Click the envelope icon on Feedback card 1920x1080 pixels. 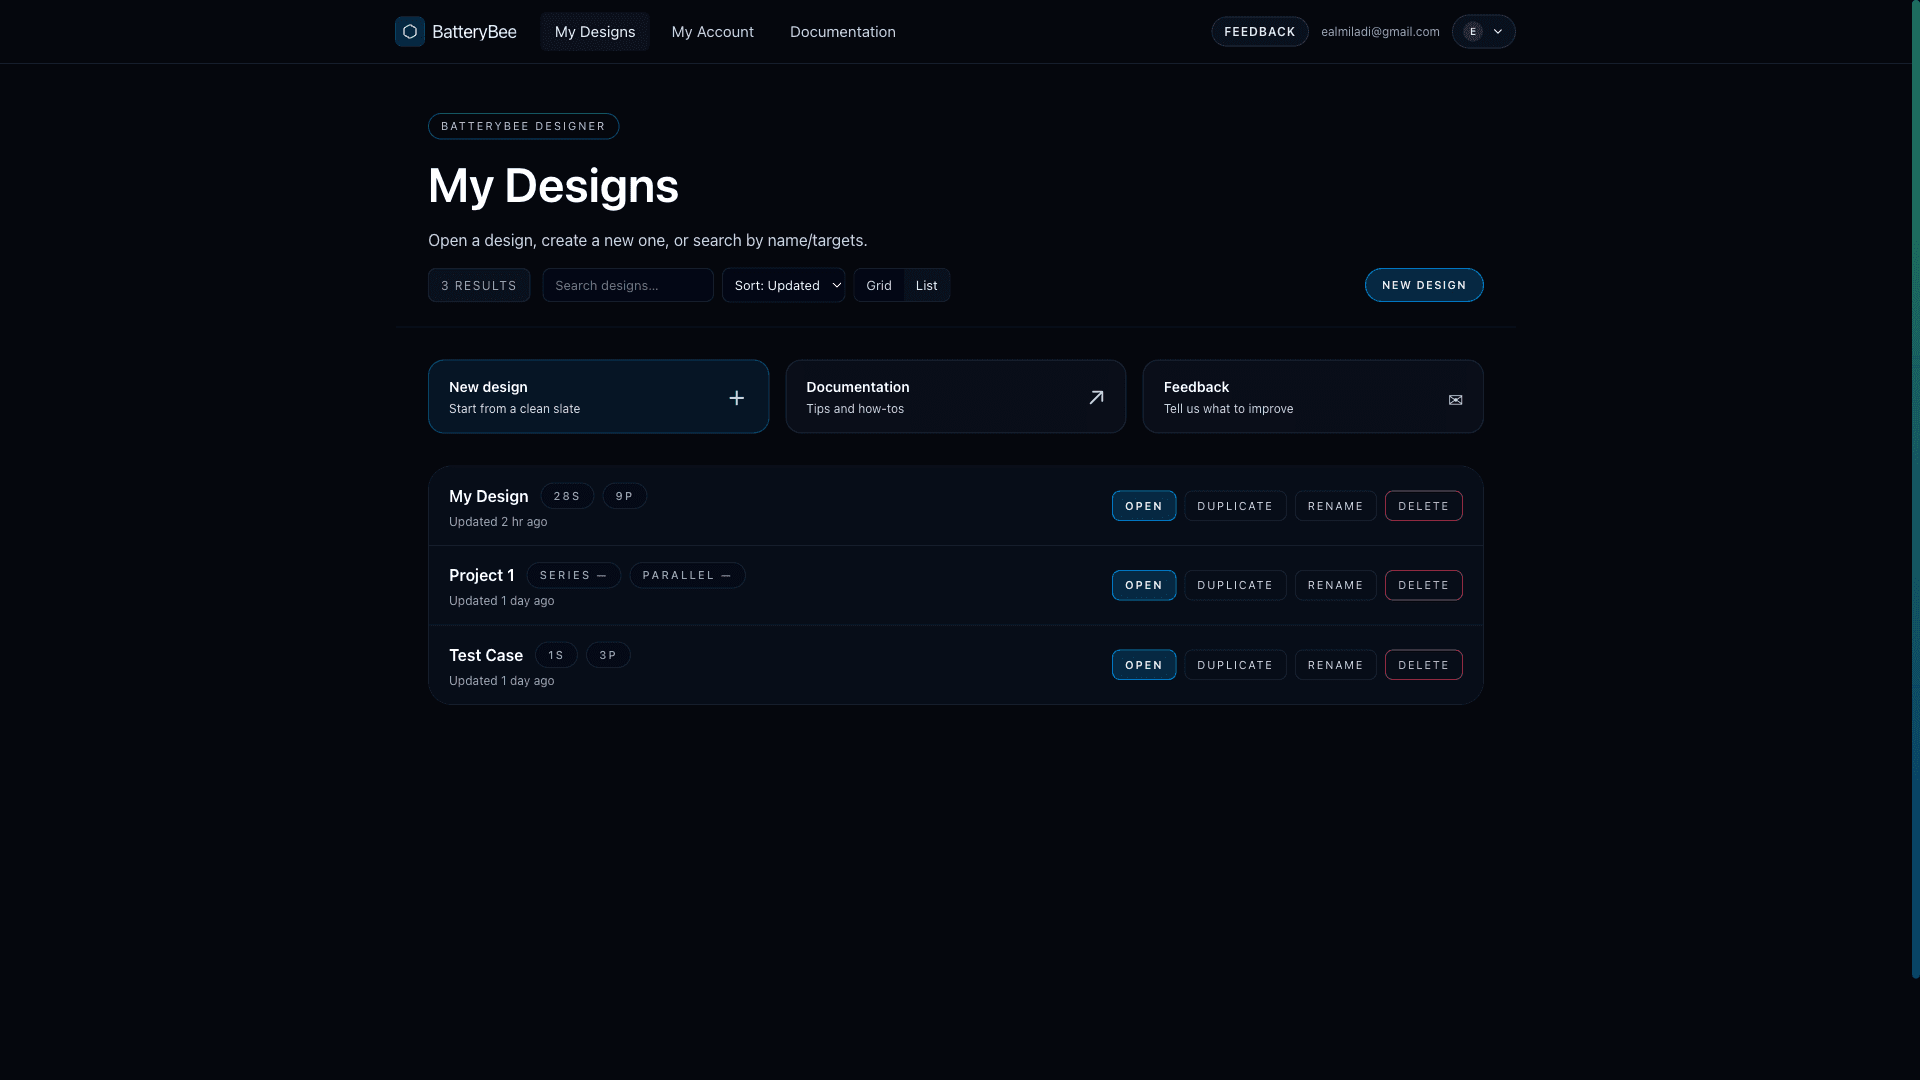point(1455,399)
